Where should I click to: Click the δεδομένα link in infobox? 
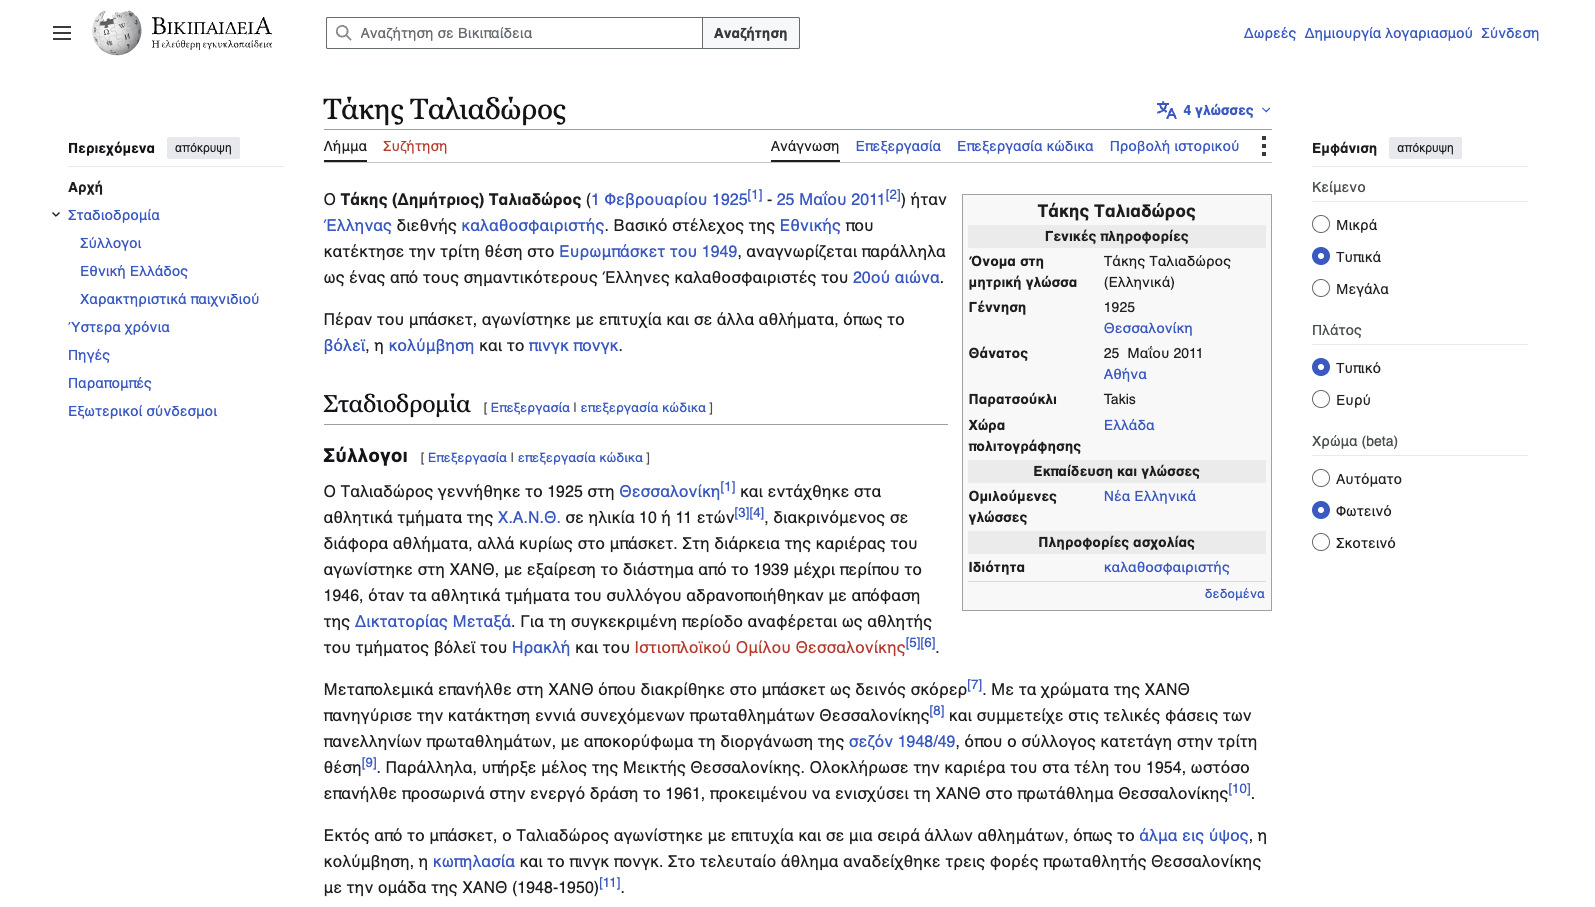[1234, 593]
